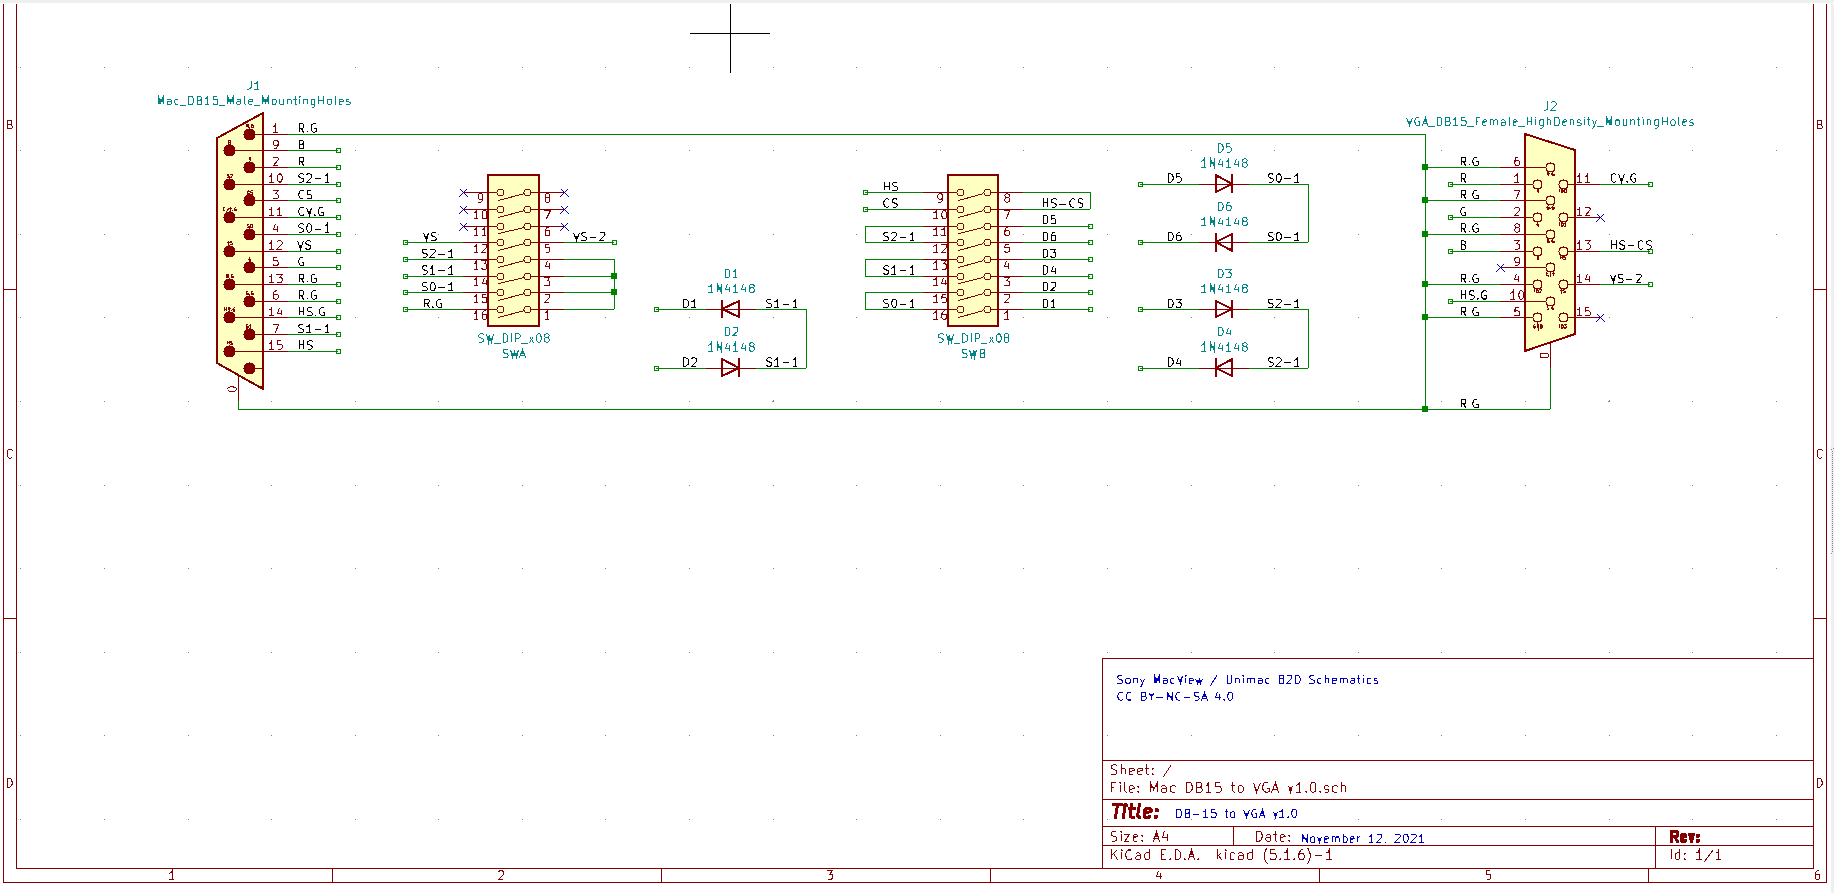Screen dimensions: 1834x893
Task: Click the SW_DIP_x08 value above SWA
Action: tap(514, 339)
